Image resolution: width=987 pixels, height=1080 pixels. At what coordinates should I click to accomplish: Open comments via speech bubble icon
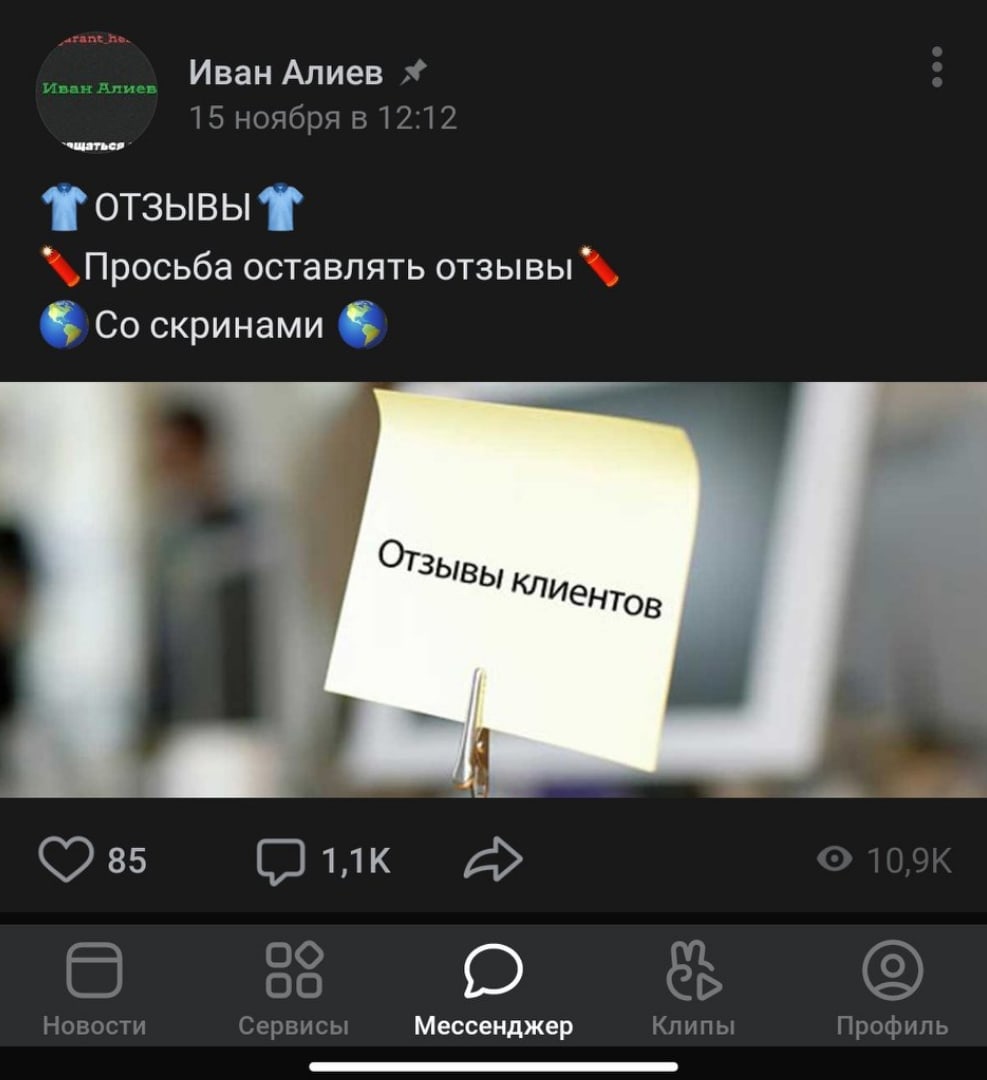coord(280,861)
